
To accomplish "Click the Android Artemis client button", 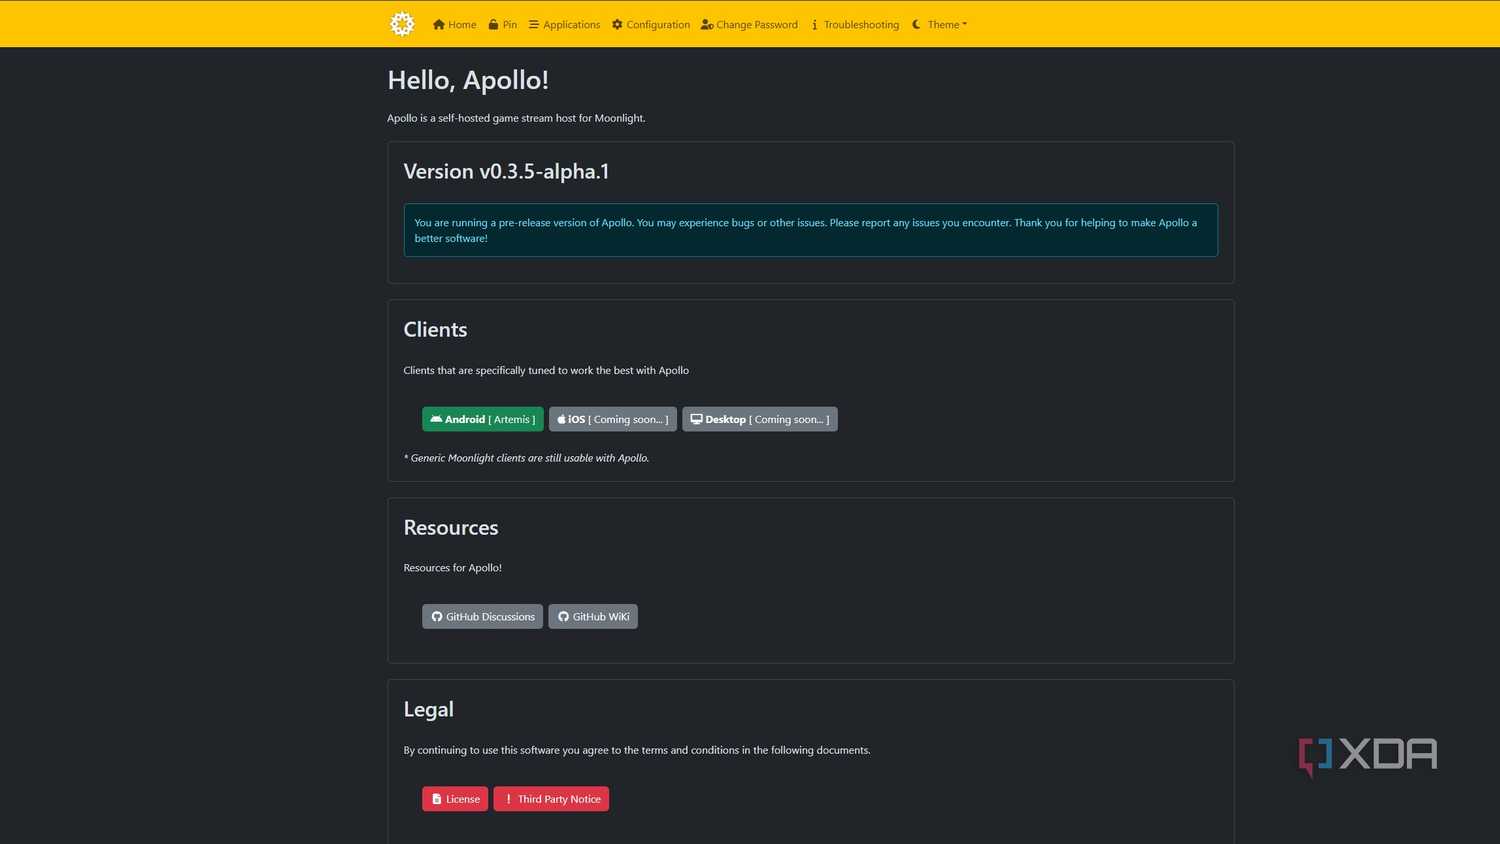I will pos(483,419).
